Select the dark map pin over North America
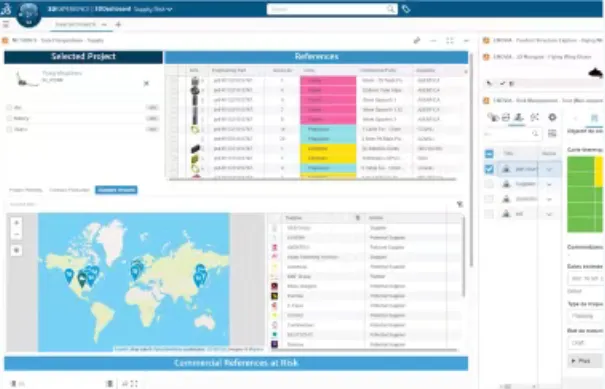 coord(82,278)
